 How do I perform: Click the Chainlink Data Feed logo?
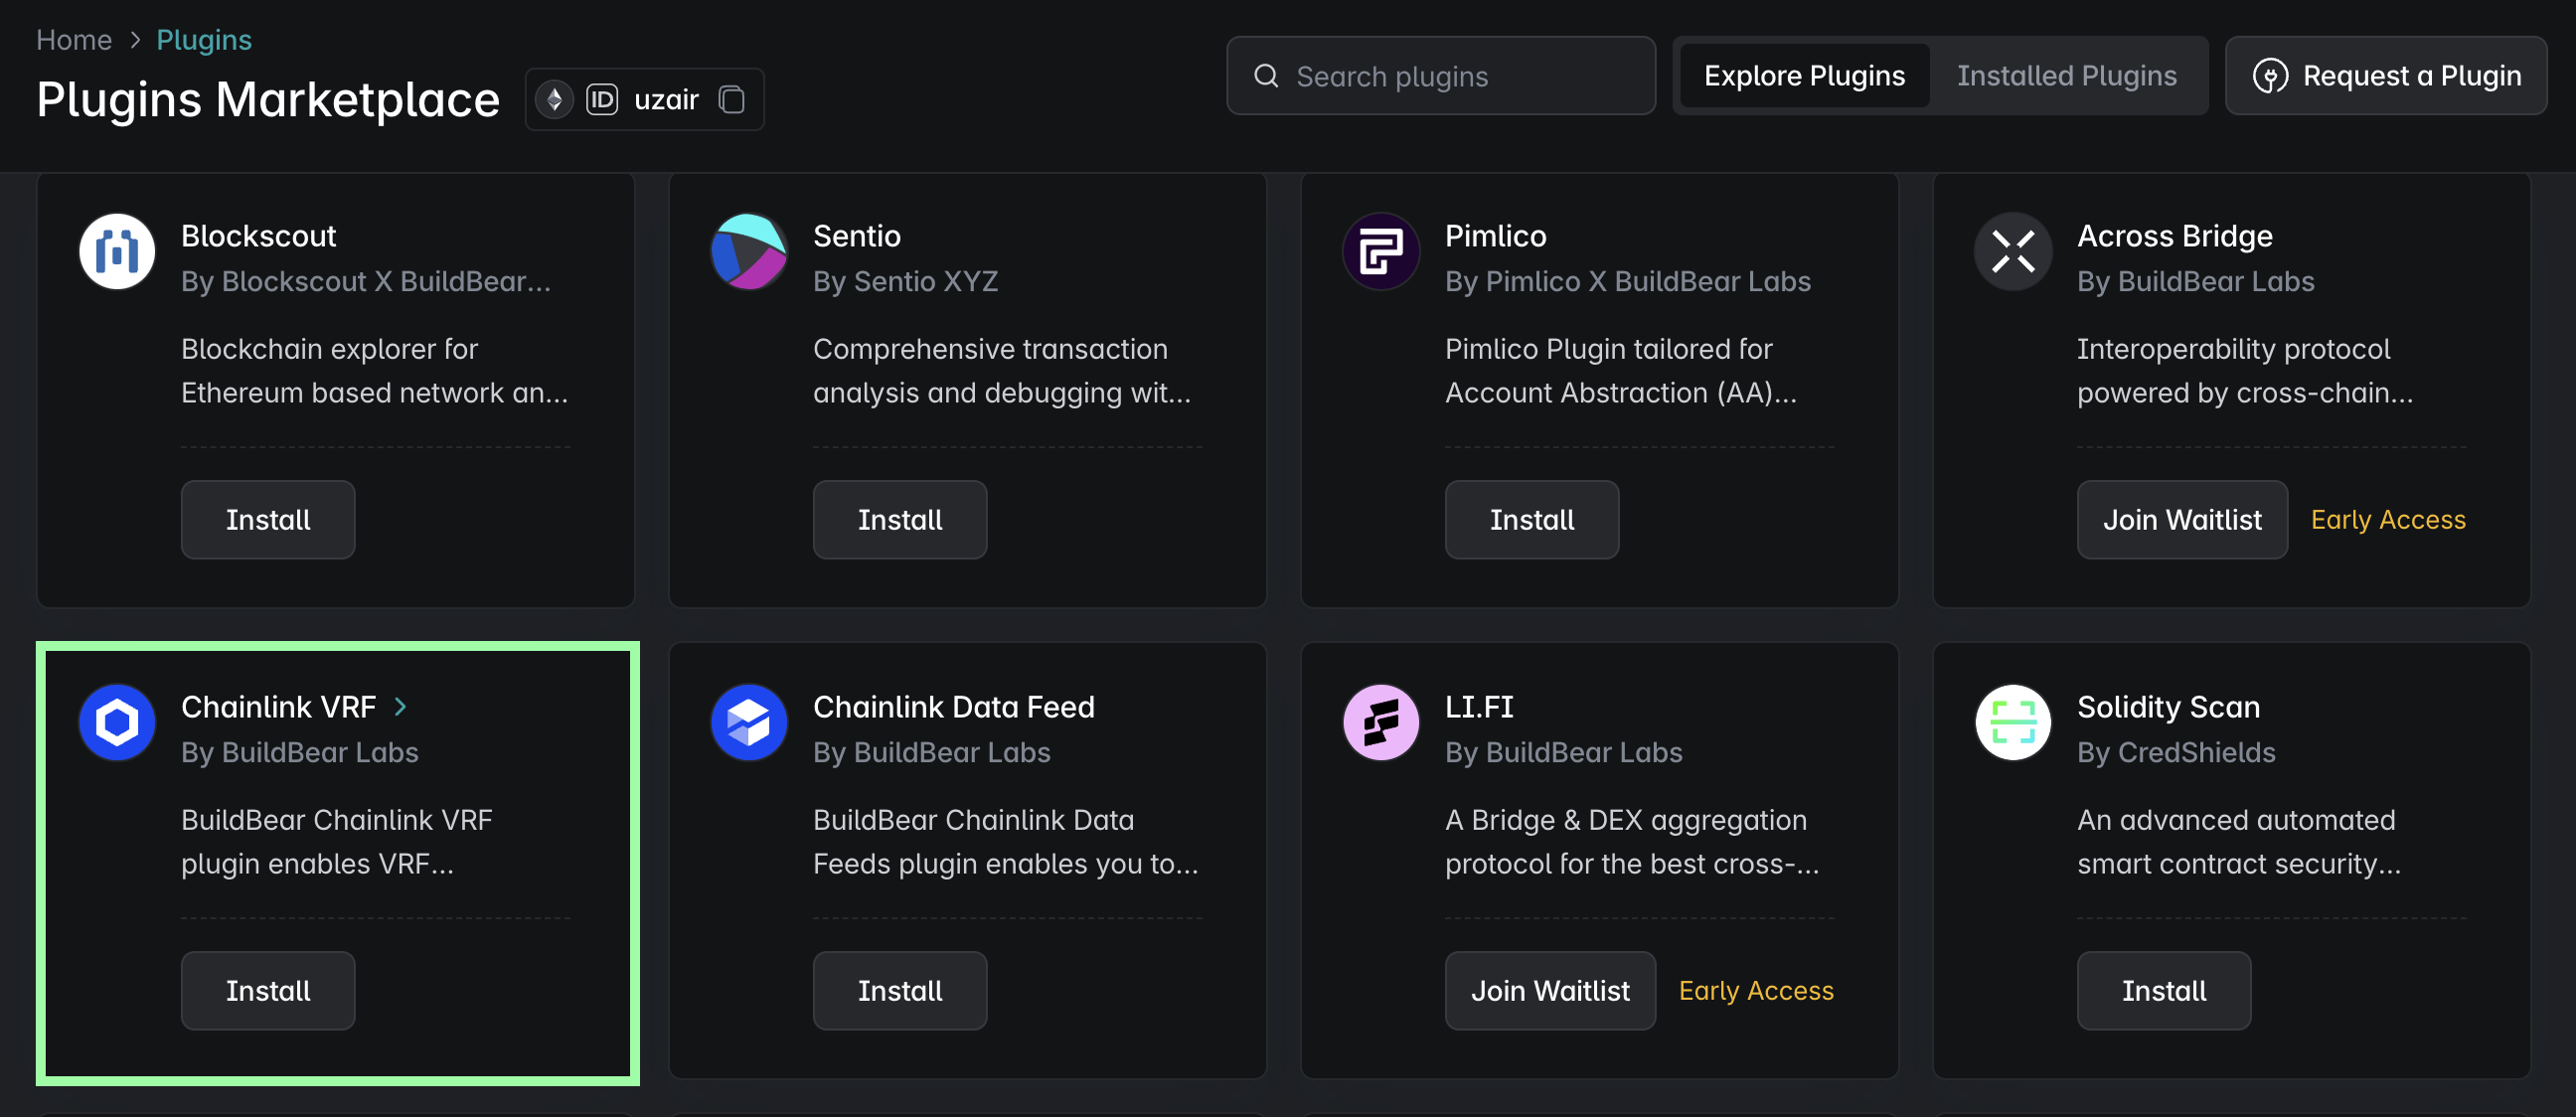pos(749,722)
